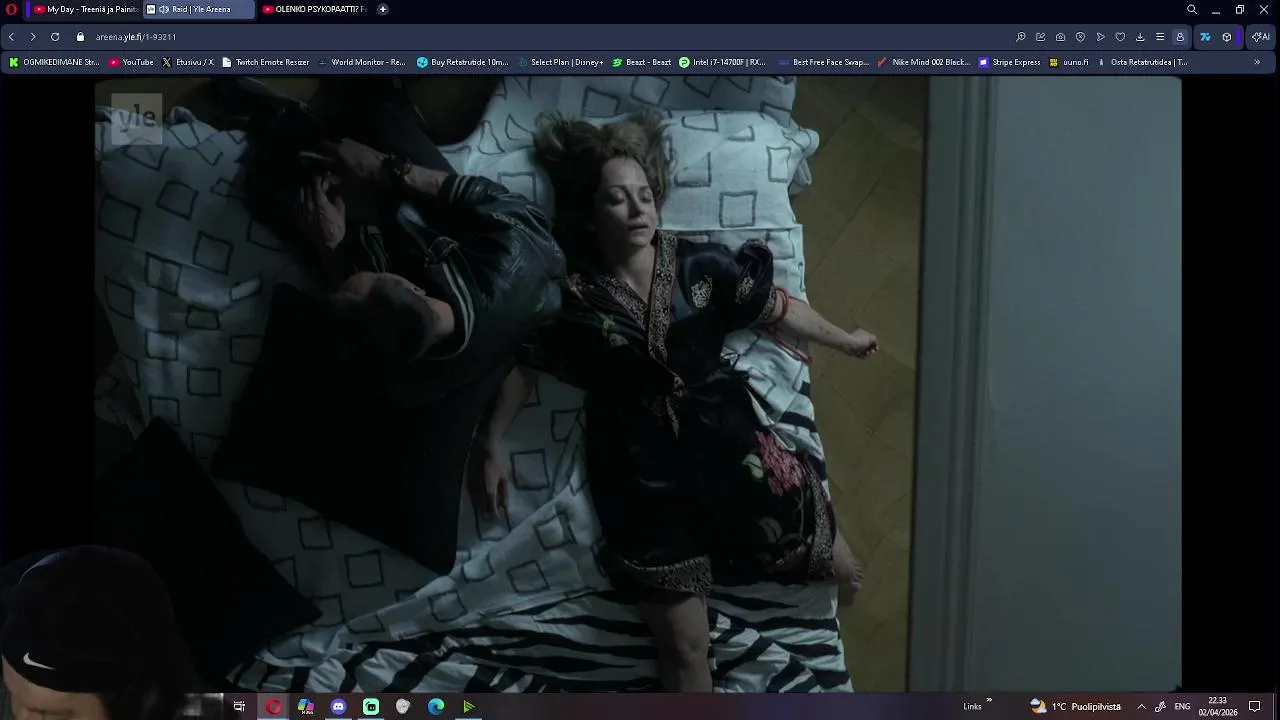Open the notification center icon

coord(1255,706)
